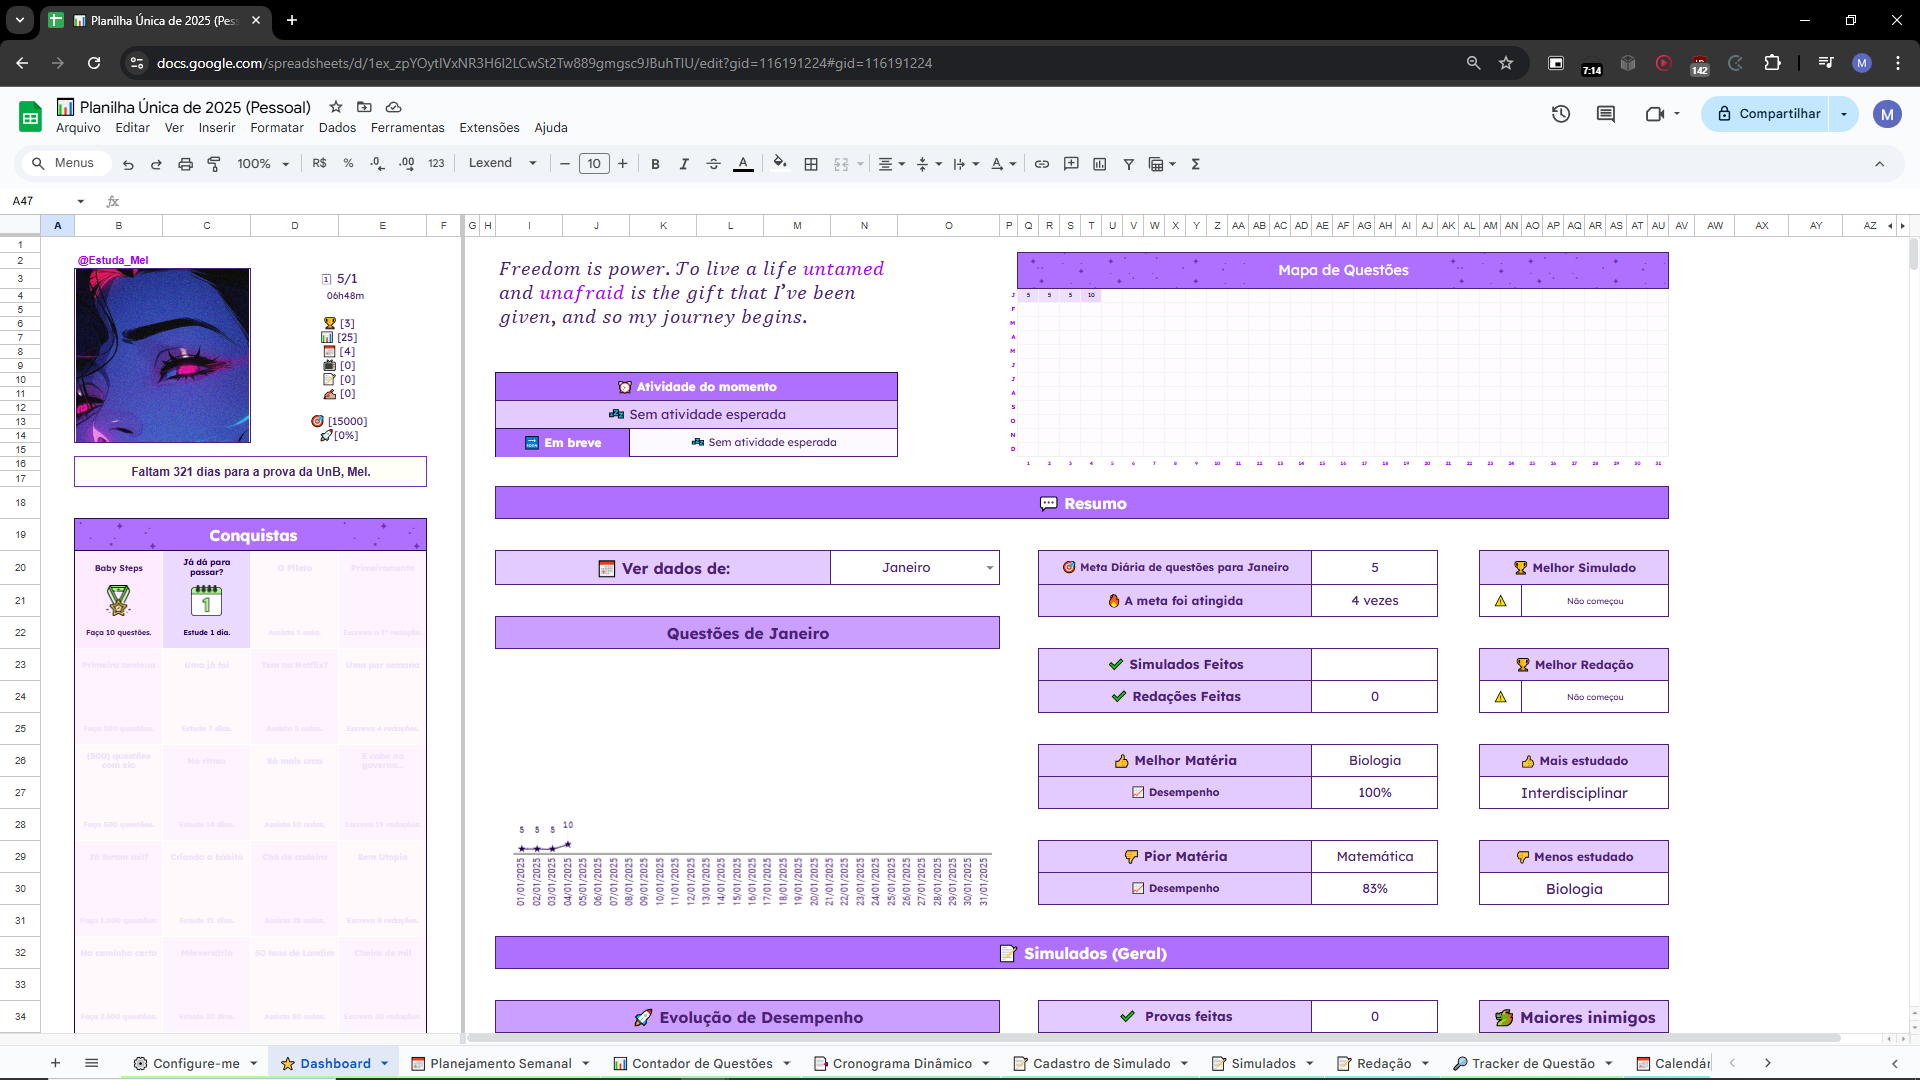Screen dimensions: 1920x1080
Task: Open the fill color picker
Action: click(x=780, y=163)
